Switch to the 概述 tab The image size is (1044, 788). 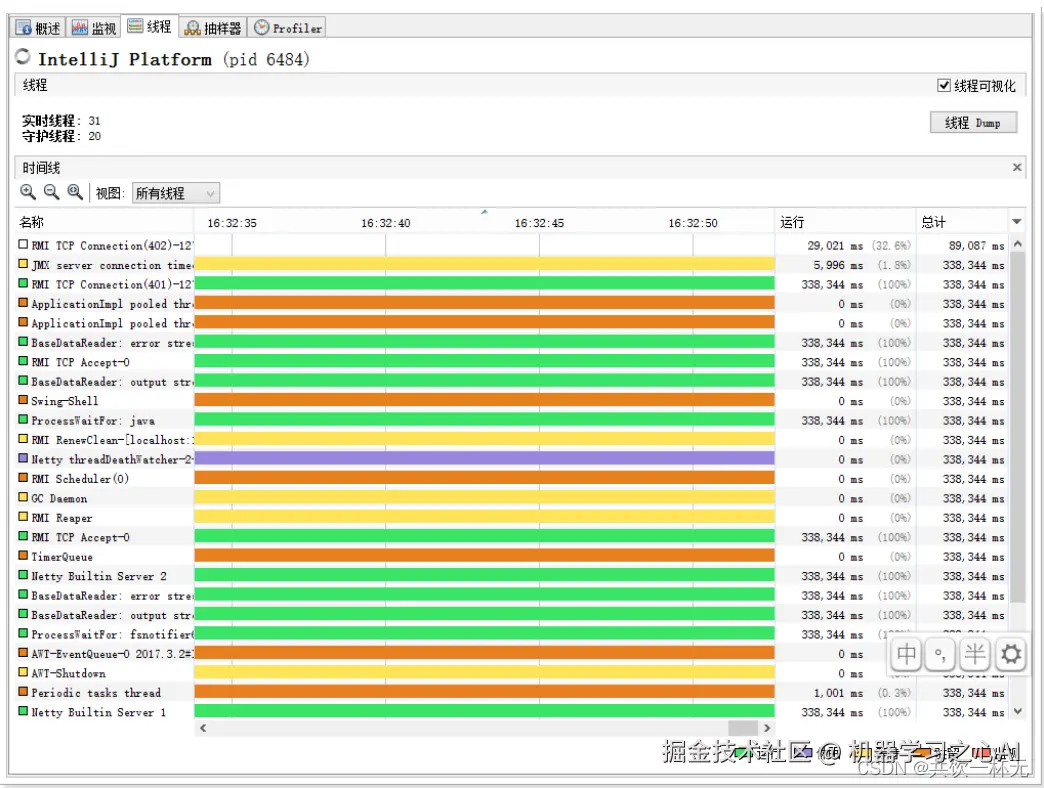39,28
